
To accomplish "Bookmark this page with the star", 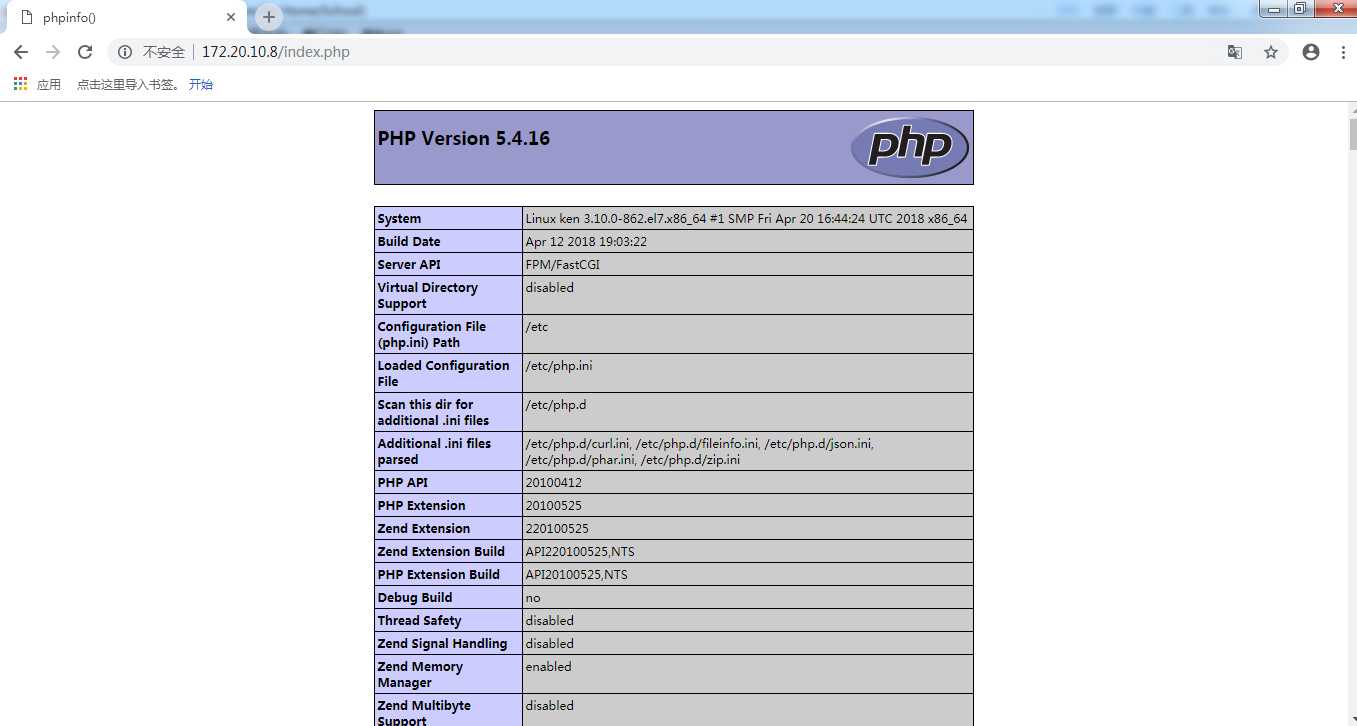I will click(x=1271, y=52).
